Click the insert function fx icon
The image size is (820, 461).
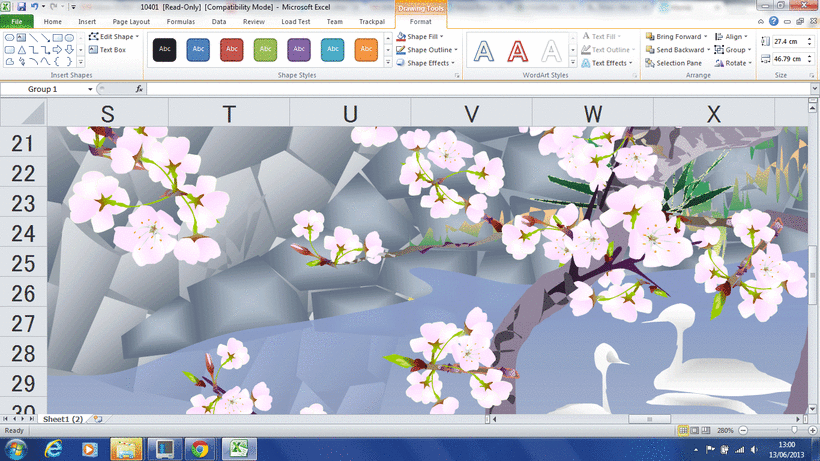139,89
